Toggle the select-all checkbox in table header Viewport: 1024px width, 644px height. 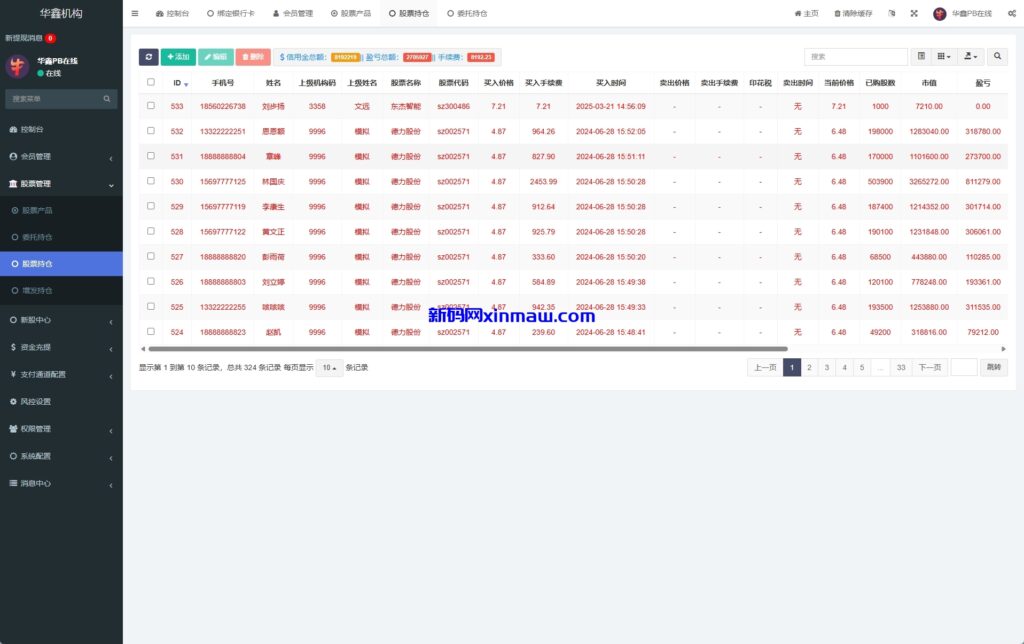pos(151,82)
